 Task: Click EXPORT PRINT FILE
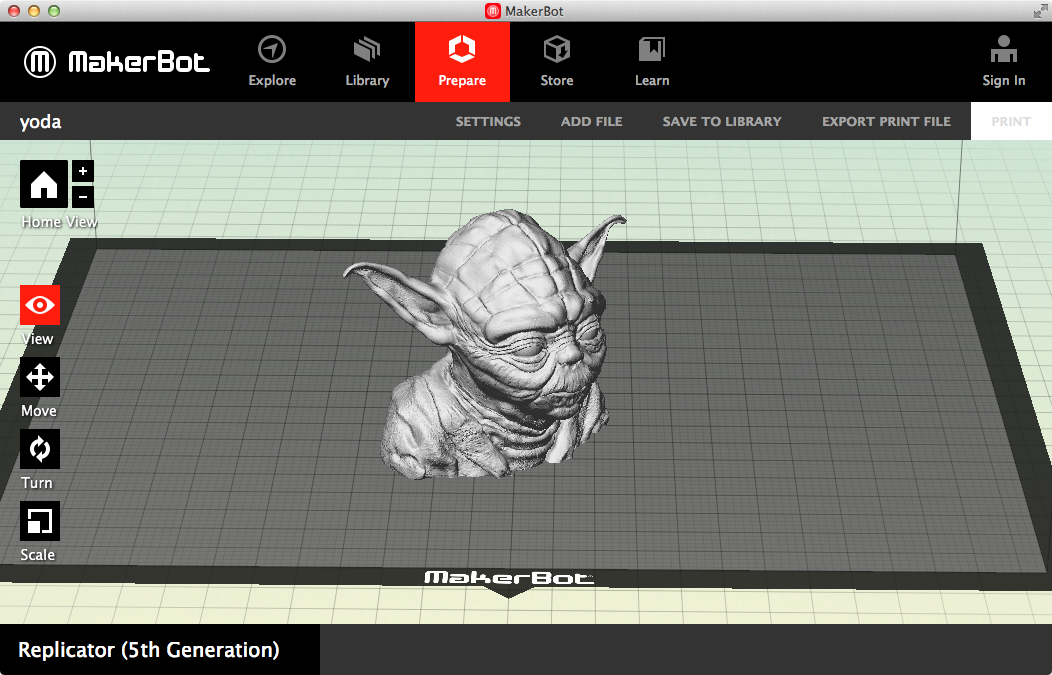[886, 121]
